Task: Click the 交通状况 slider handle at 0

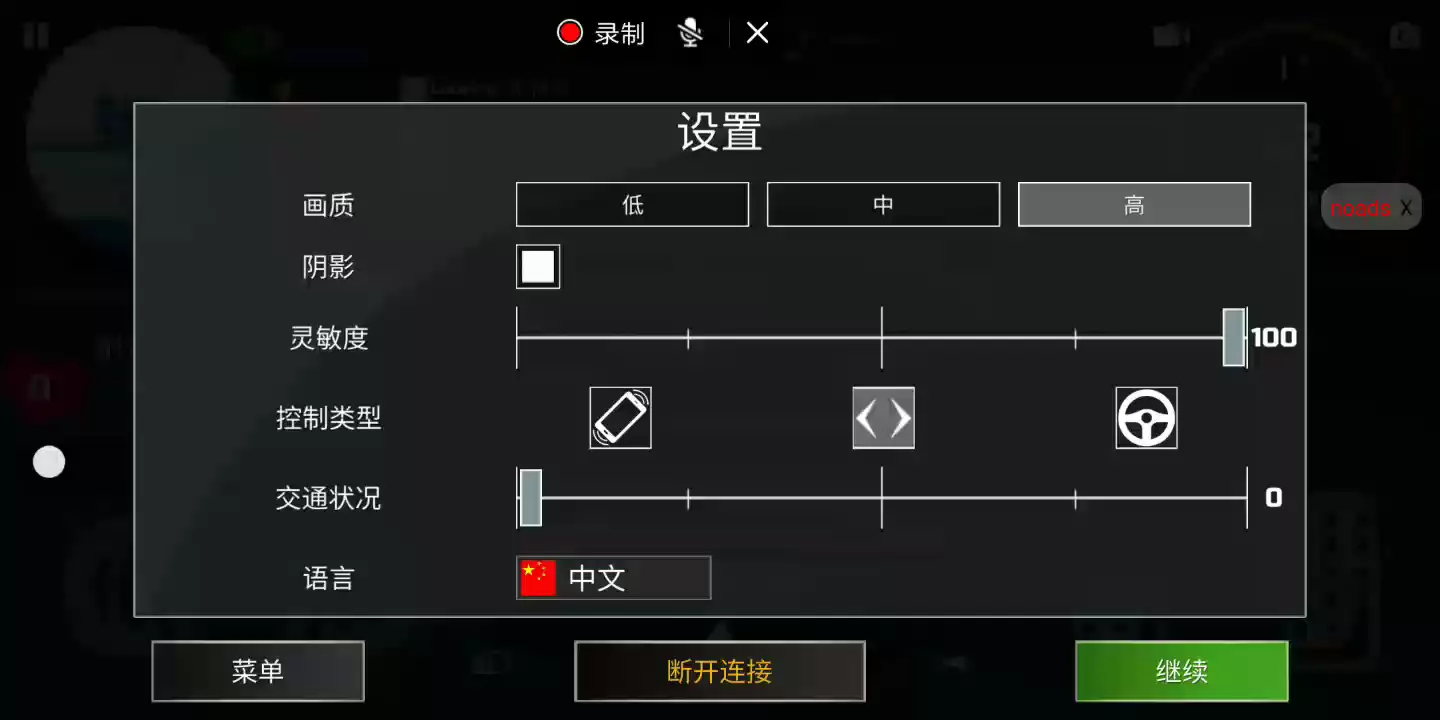Action: pyautogui.click(x=530, y=497)
